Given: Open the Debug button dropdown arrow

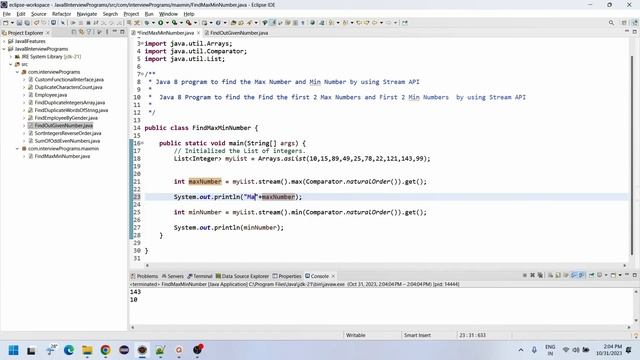Looking at the screenshot, I should click(x=153, y=23).
